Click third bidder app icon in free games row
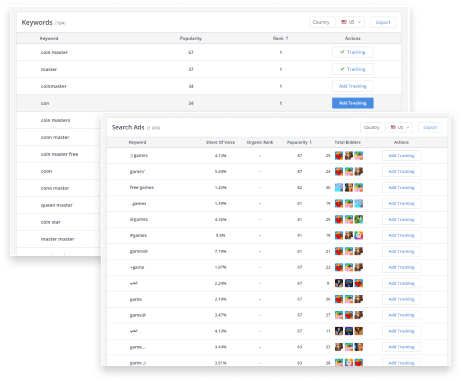The image size is (461, 381). point(359,188)
